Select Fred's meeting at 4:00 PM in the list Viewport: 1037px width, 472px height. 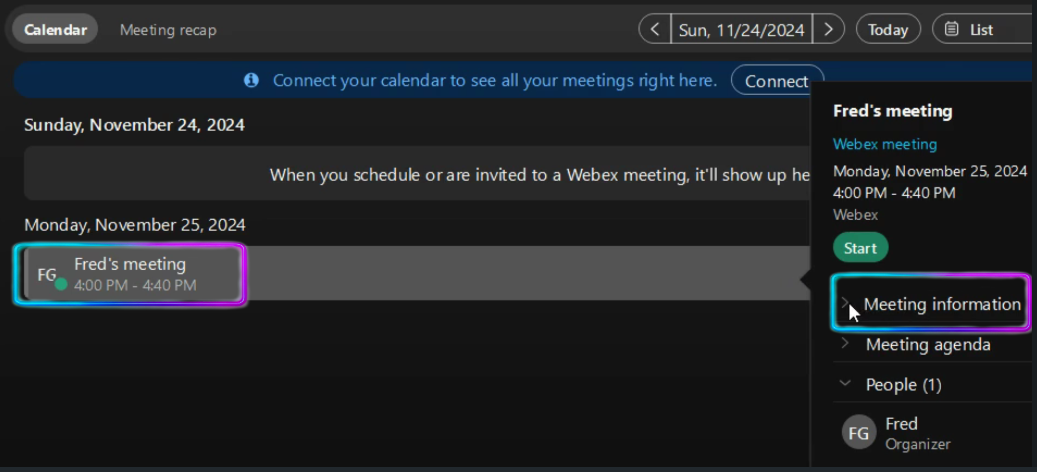[x=135, y=274]
